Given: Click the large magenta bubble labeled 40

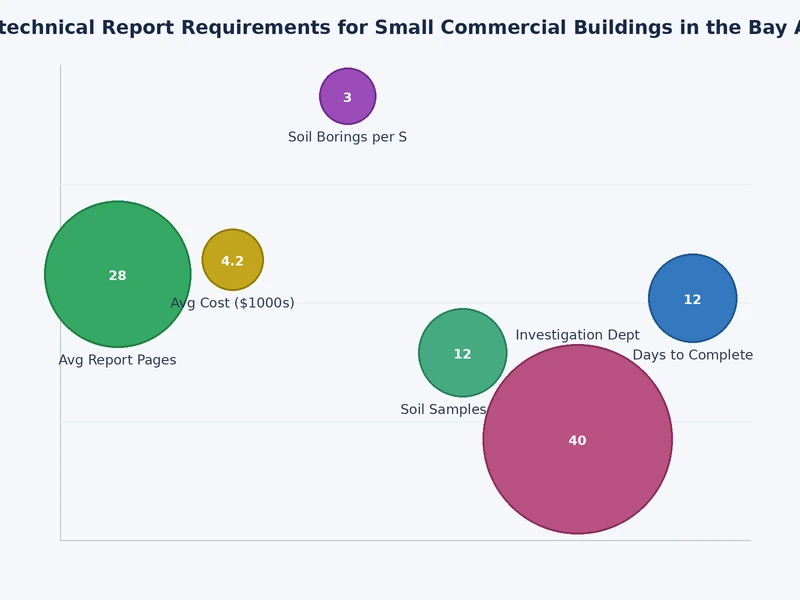Looking at the screenshot, I should tap(578, 439).
